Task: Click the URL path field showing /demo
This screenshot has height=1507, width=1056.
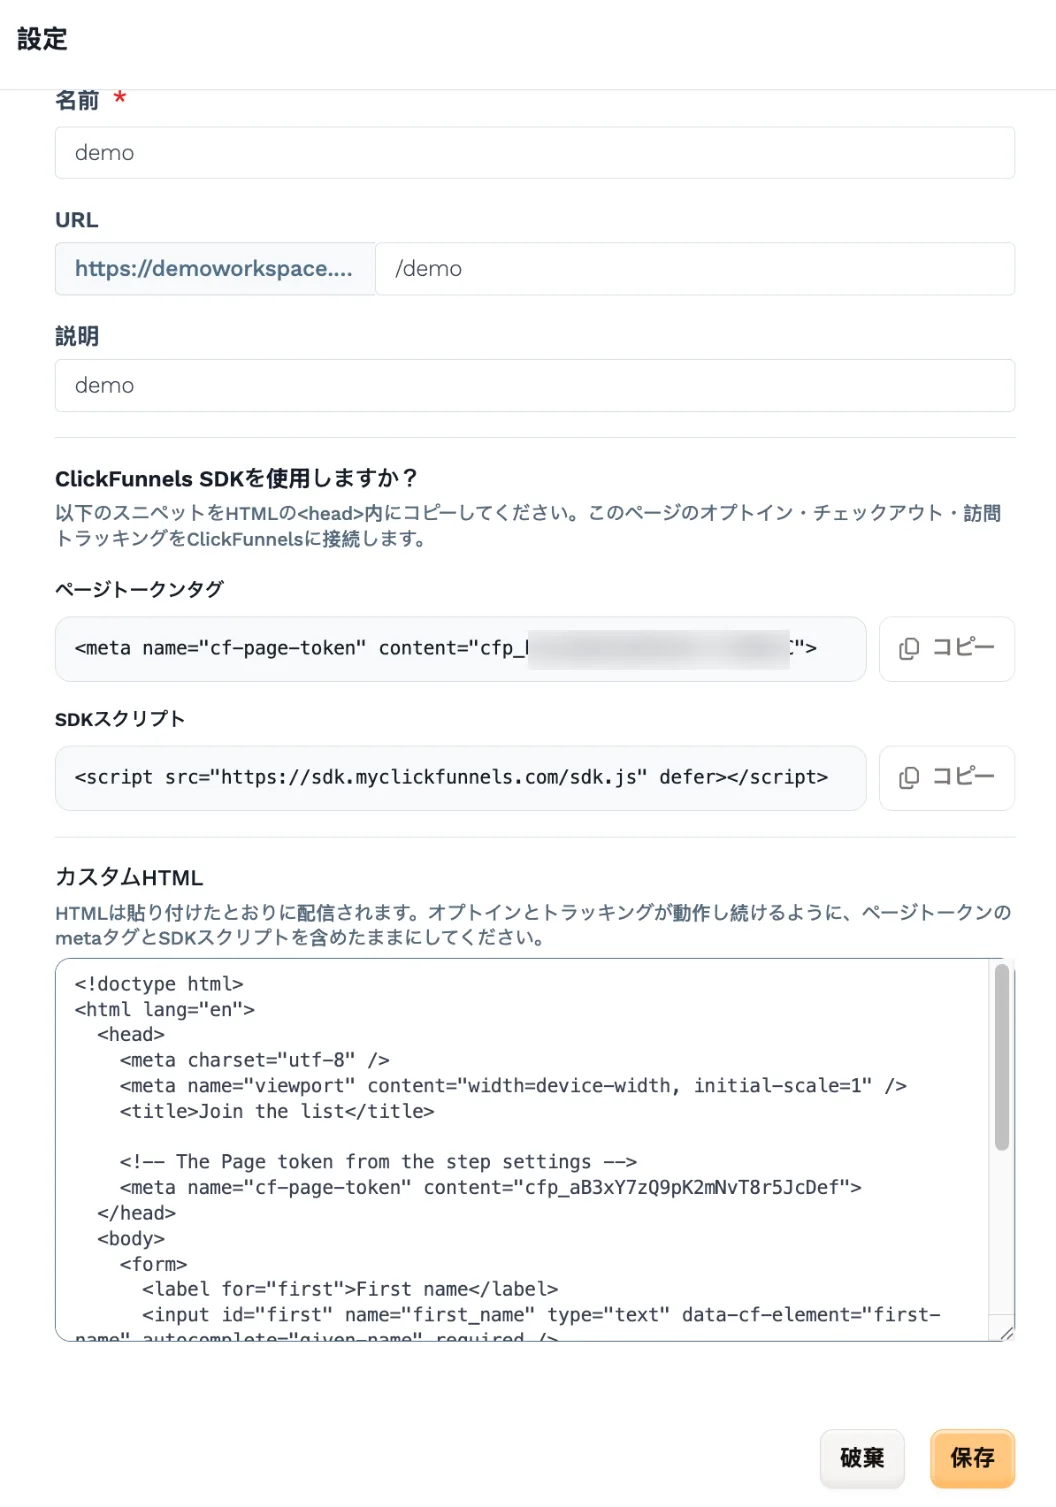Action: coord(695,269)
